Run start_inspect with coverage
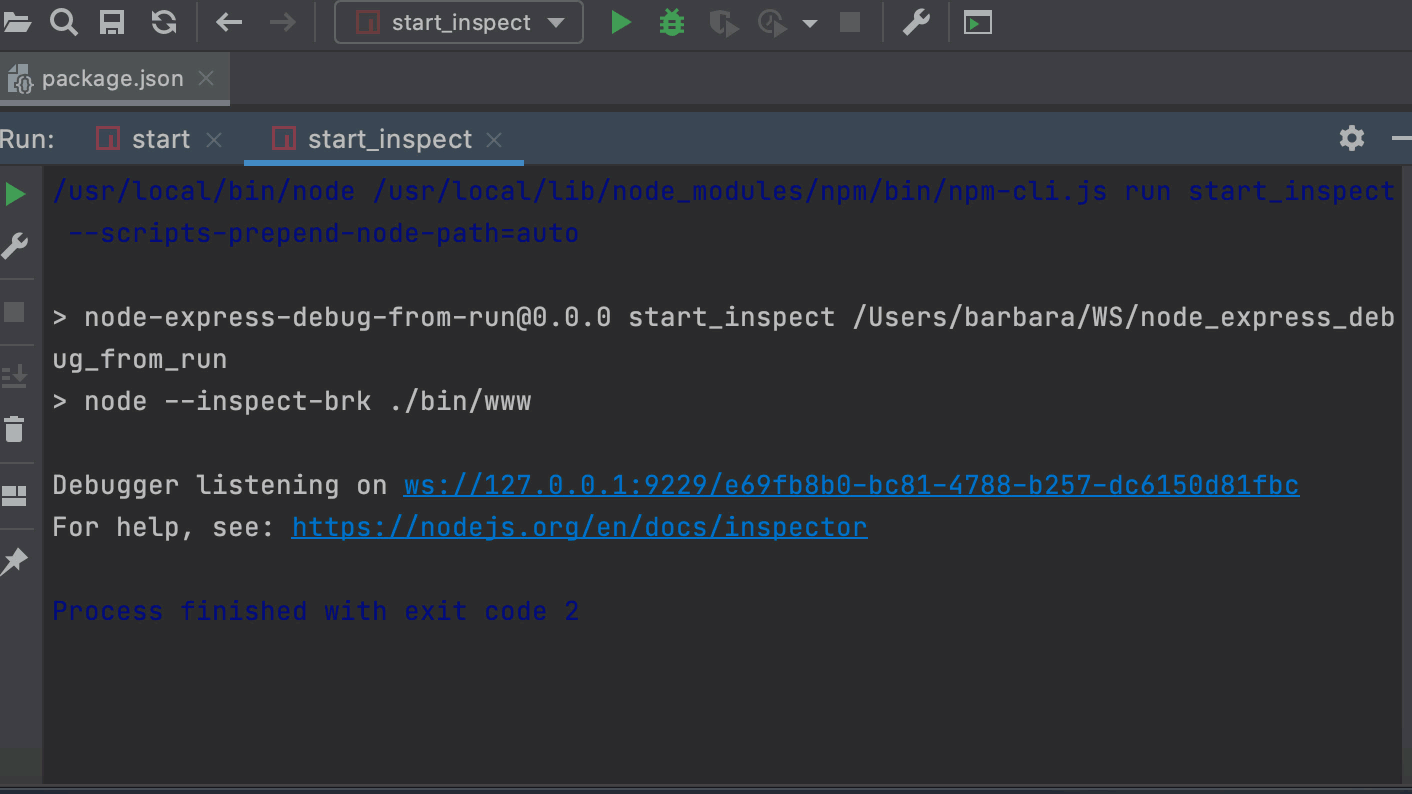The height and width of the screenshot is (794, 1412). pyautogui.click(x=723, y=22)
